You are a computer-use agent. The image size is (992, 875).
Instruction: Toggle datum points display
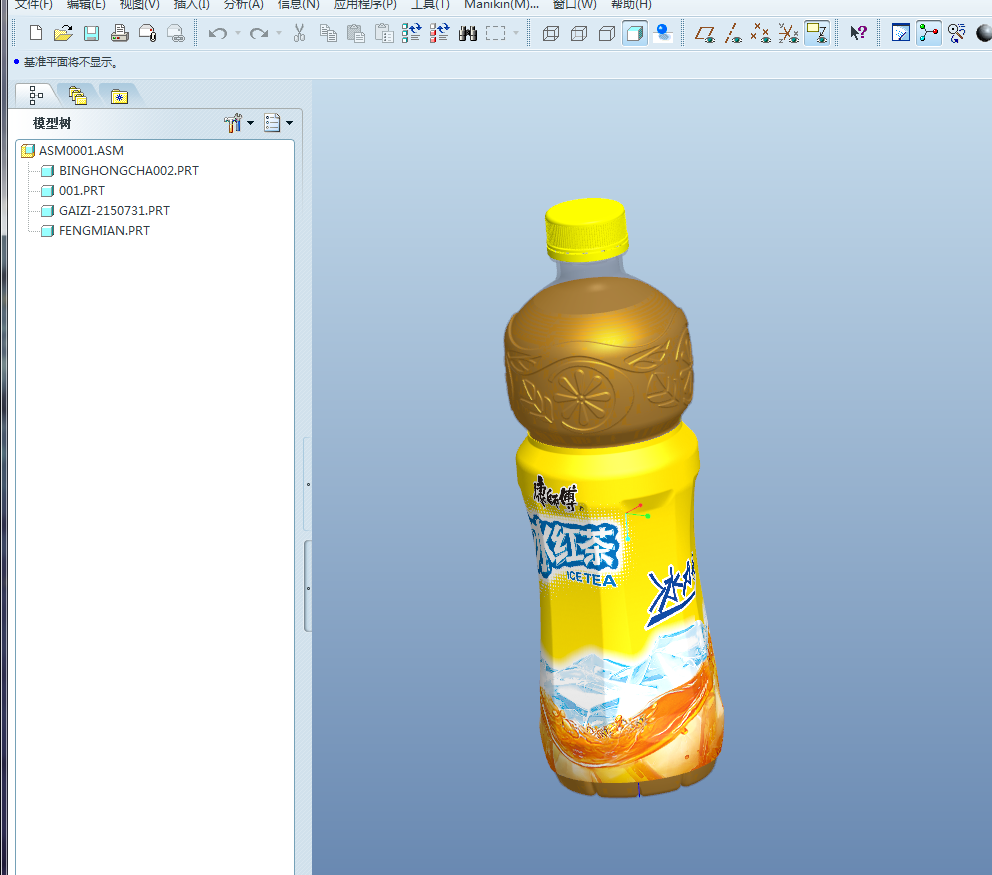tap(760, 33)
